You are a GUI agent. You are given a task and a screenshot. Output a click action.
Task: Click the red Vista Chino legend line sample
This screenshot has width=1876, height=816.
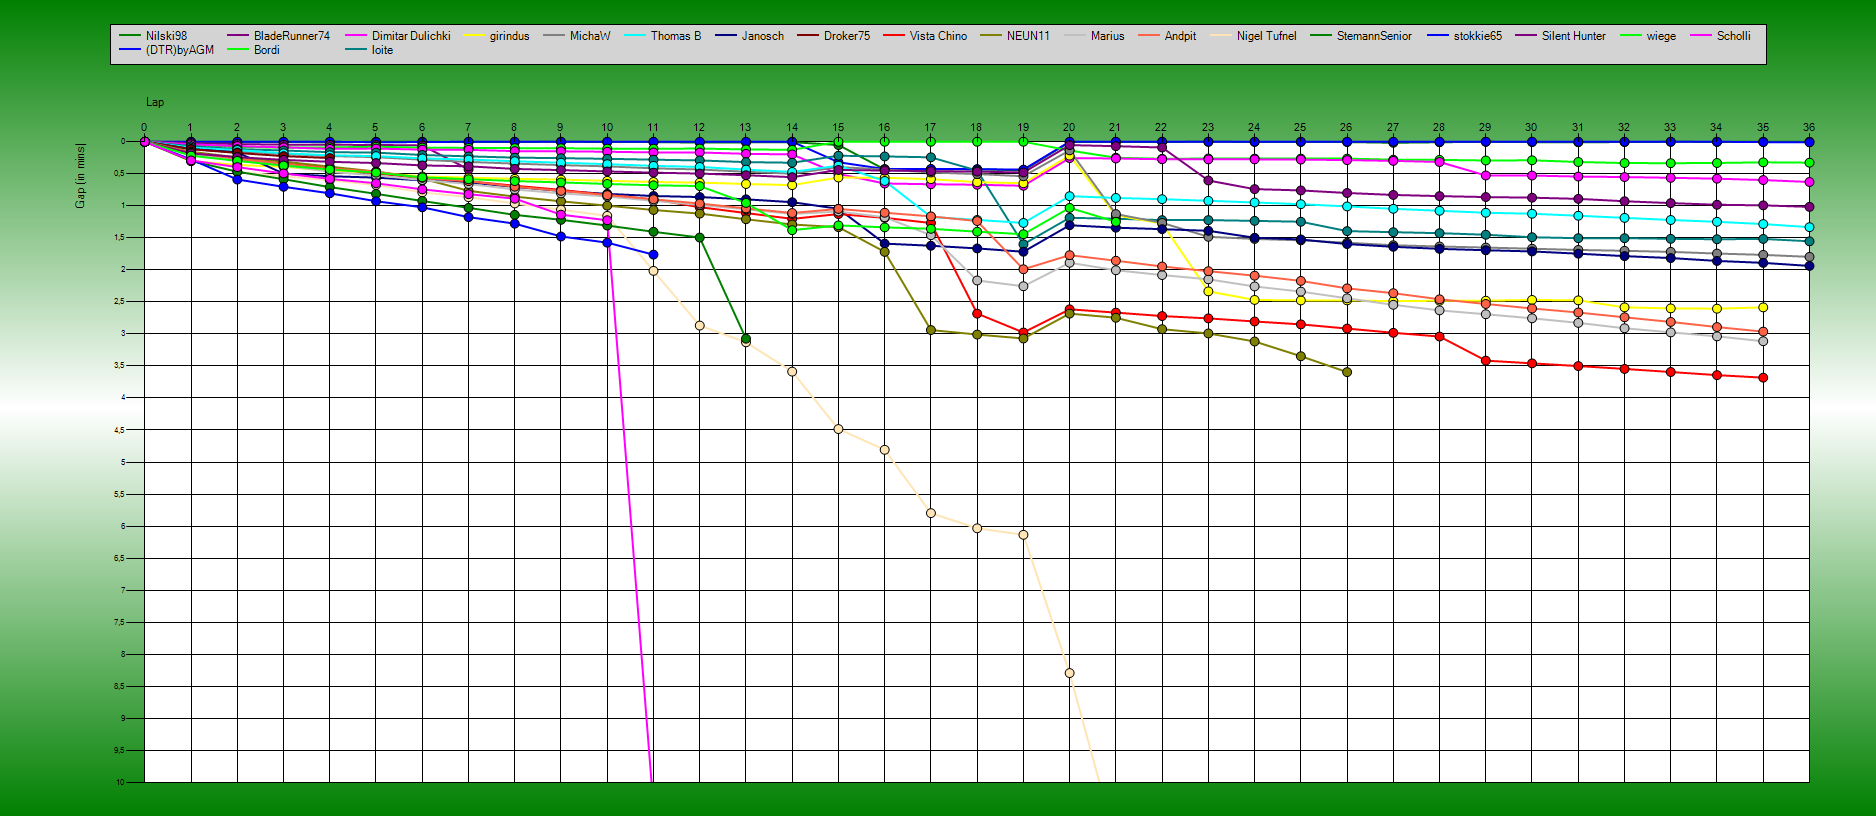893,36
